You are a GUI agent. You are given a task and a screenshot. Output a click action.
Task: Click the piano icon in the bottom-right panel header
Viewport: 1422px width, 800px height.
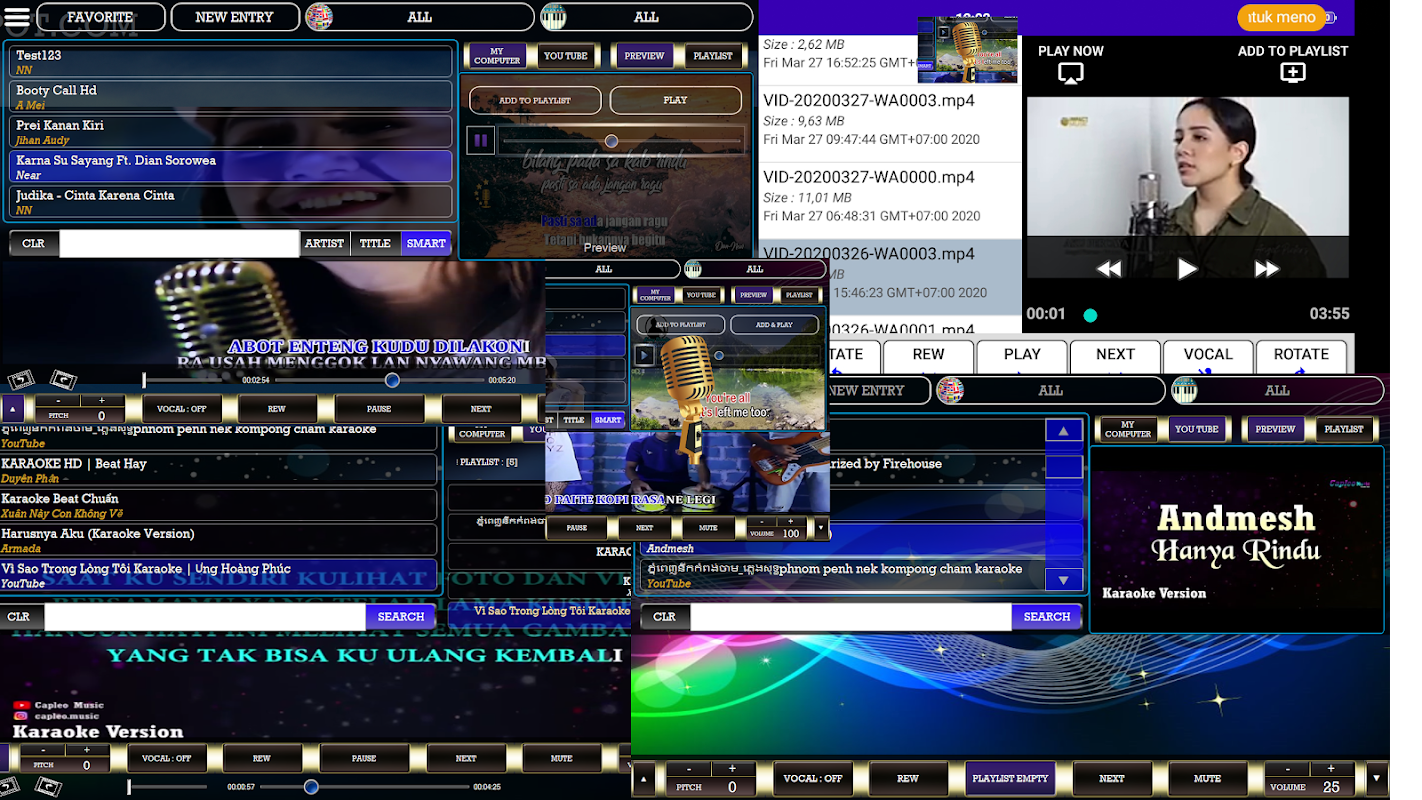1184,390
